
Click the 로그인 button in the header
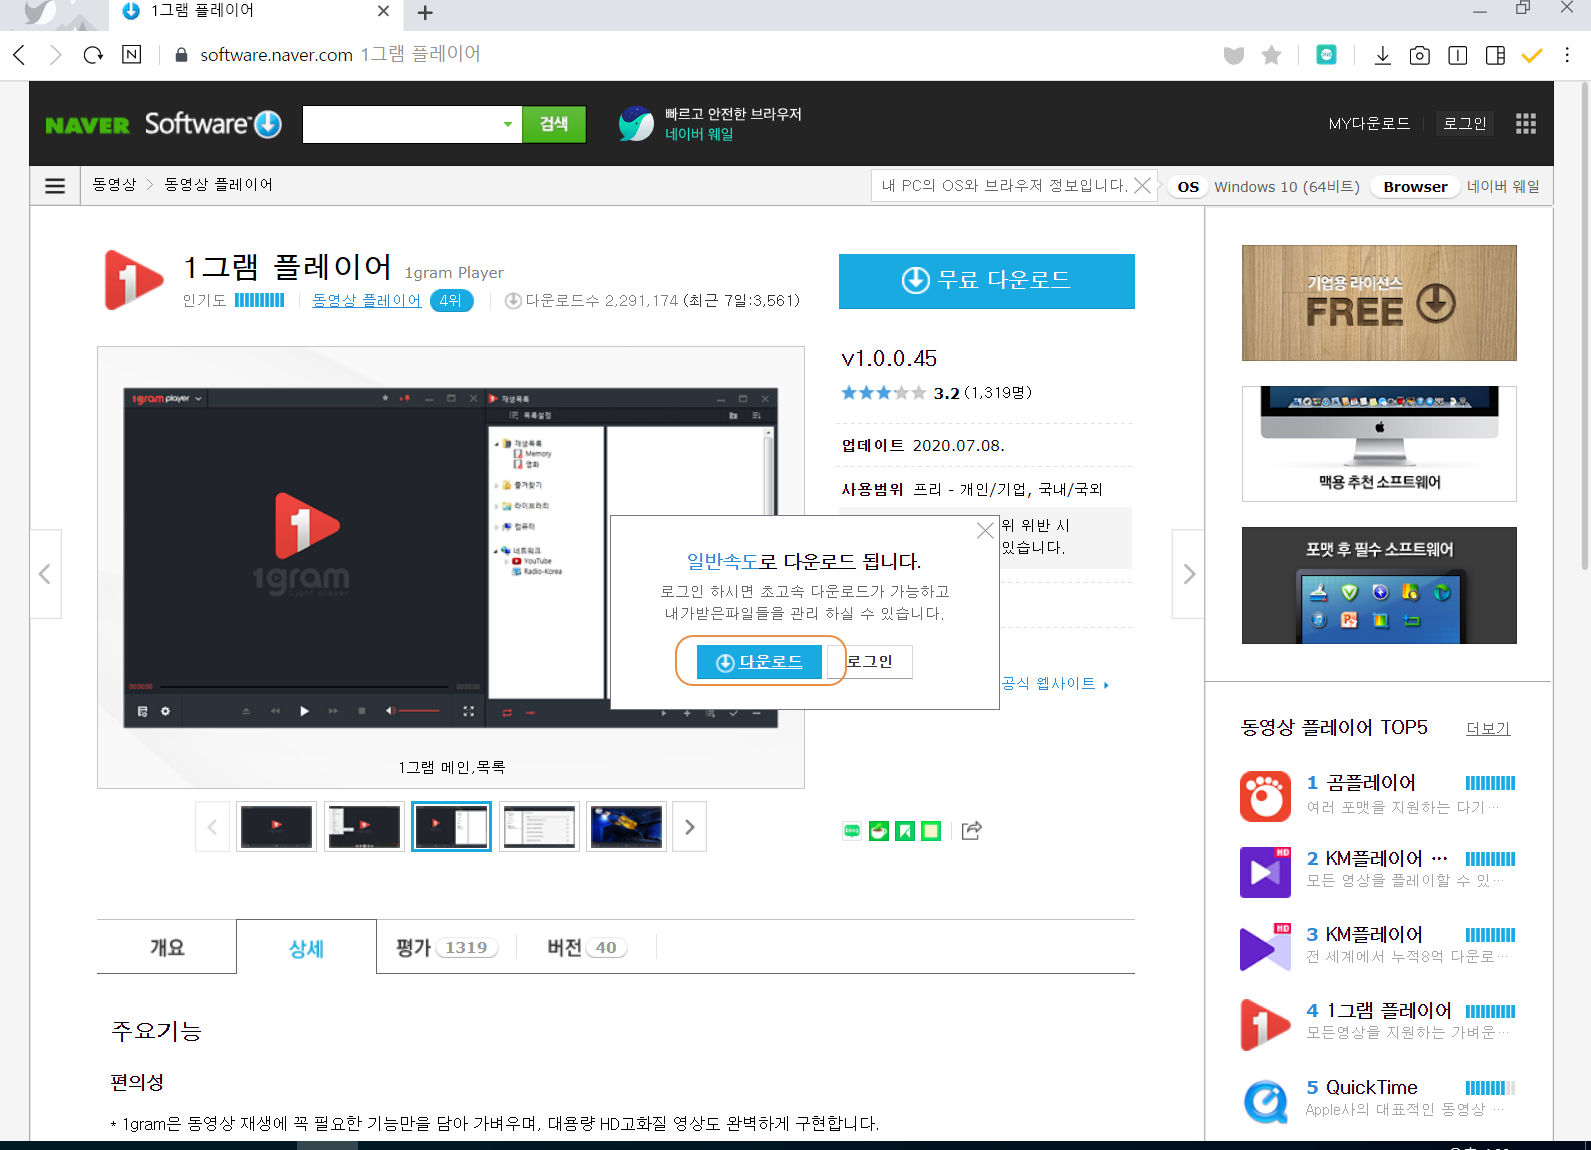1464,124
